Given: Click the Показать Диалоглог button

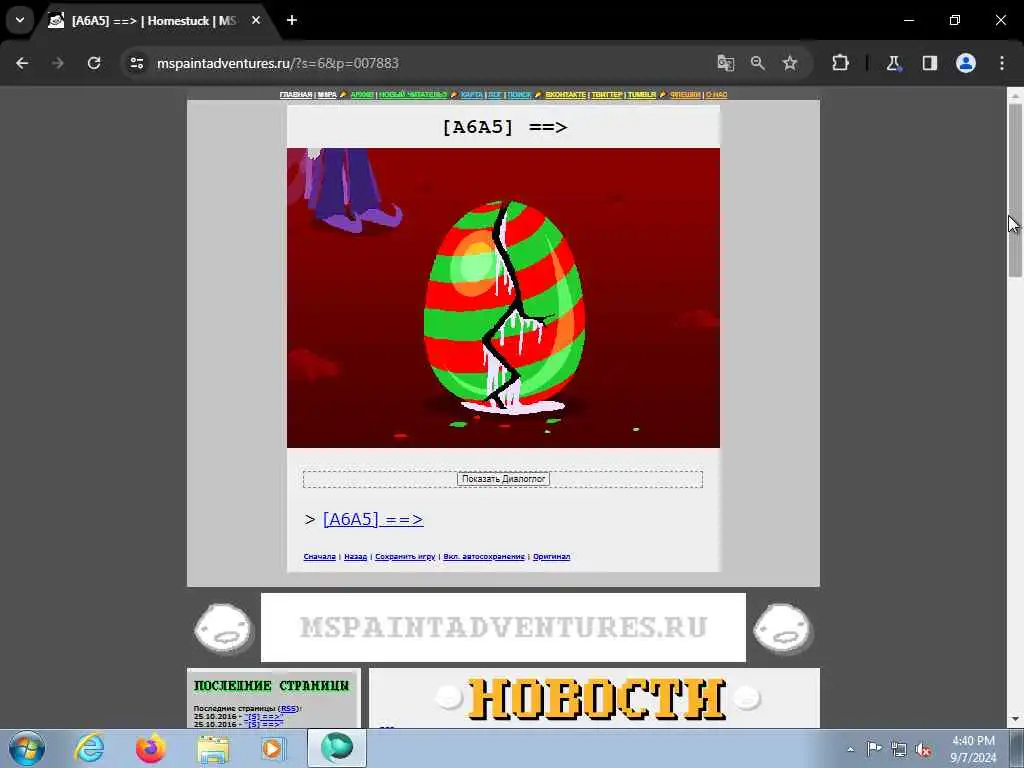Looking at the screenshot, I should pos(503,479).
